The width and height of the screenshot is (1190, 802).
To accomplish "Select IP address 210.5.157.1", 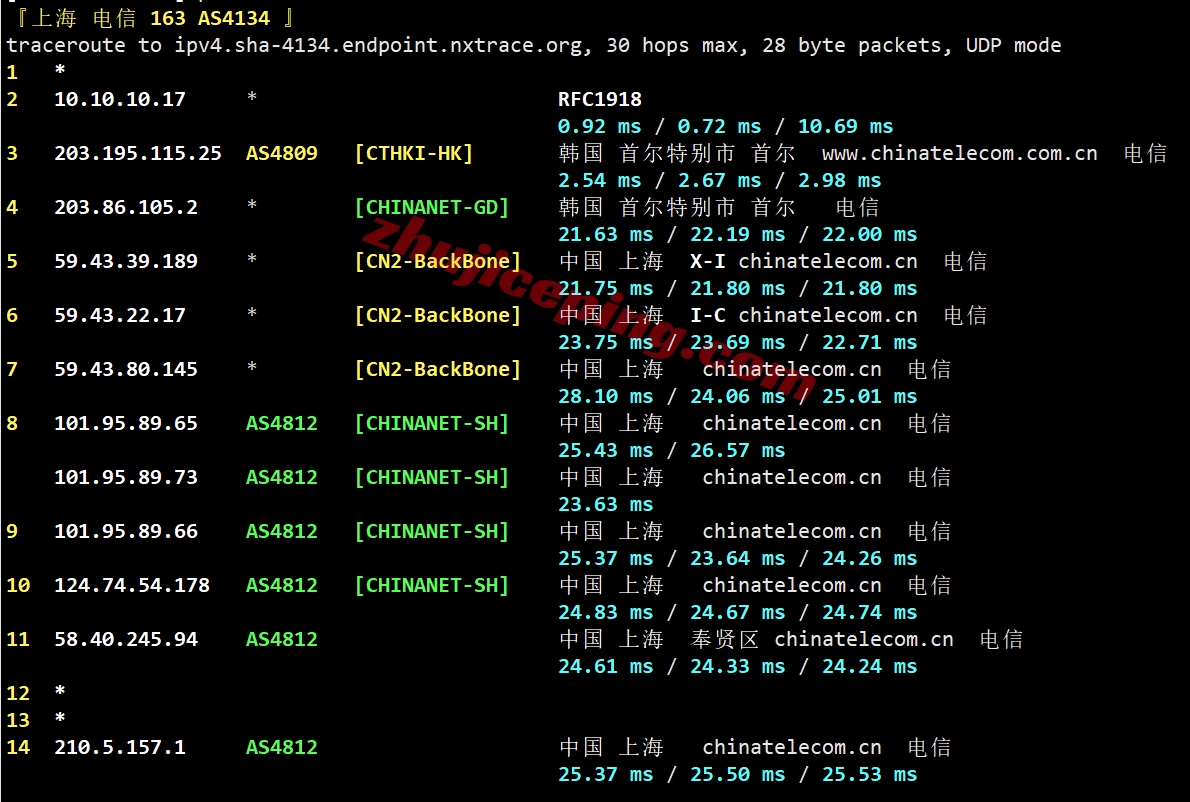I will 120,747.
